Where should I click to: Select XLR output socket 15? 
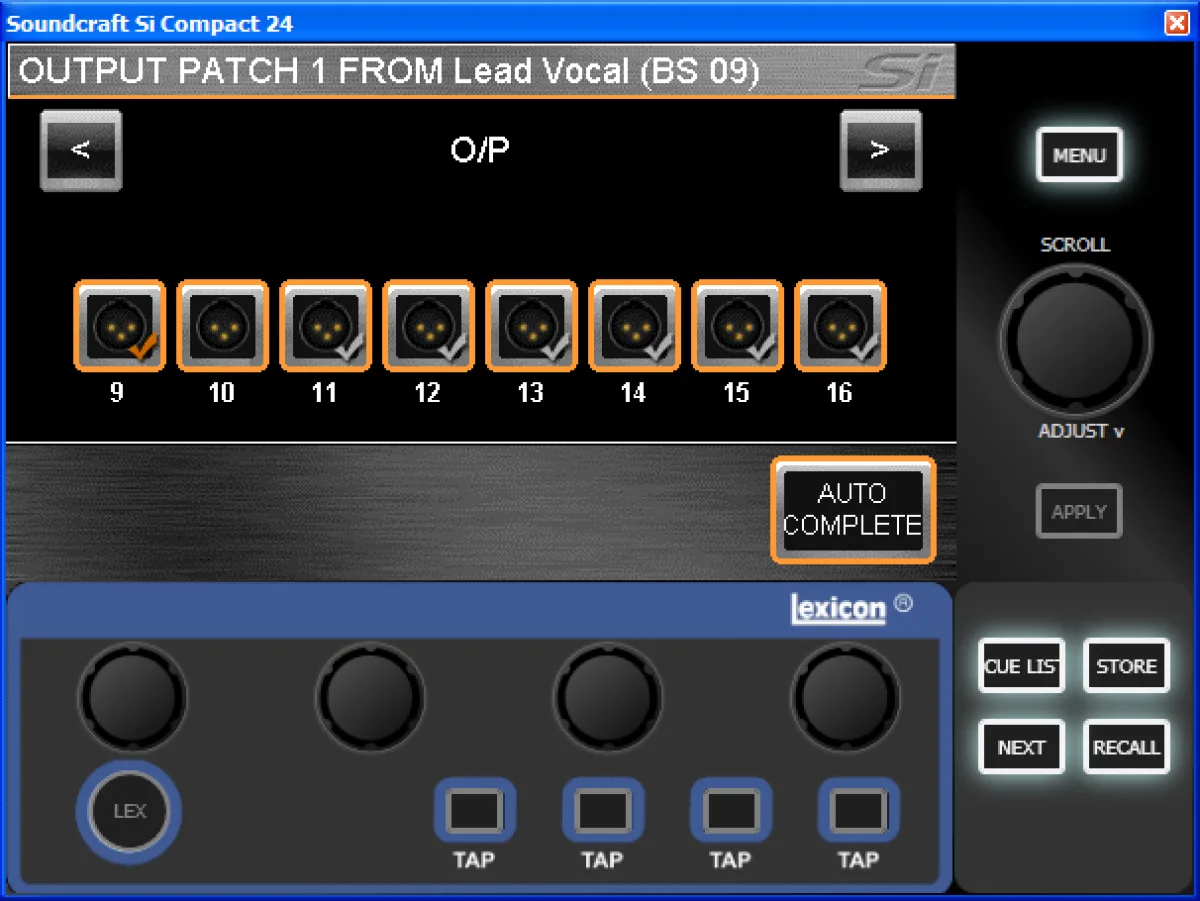click(737, 326)
